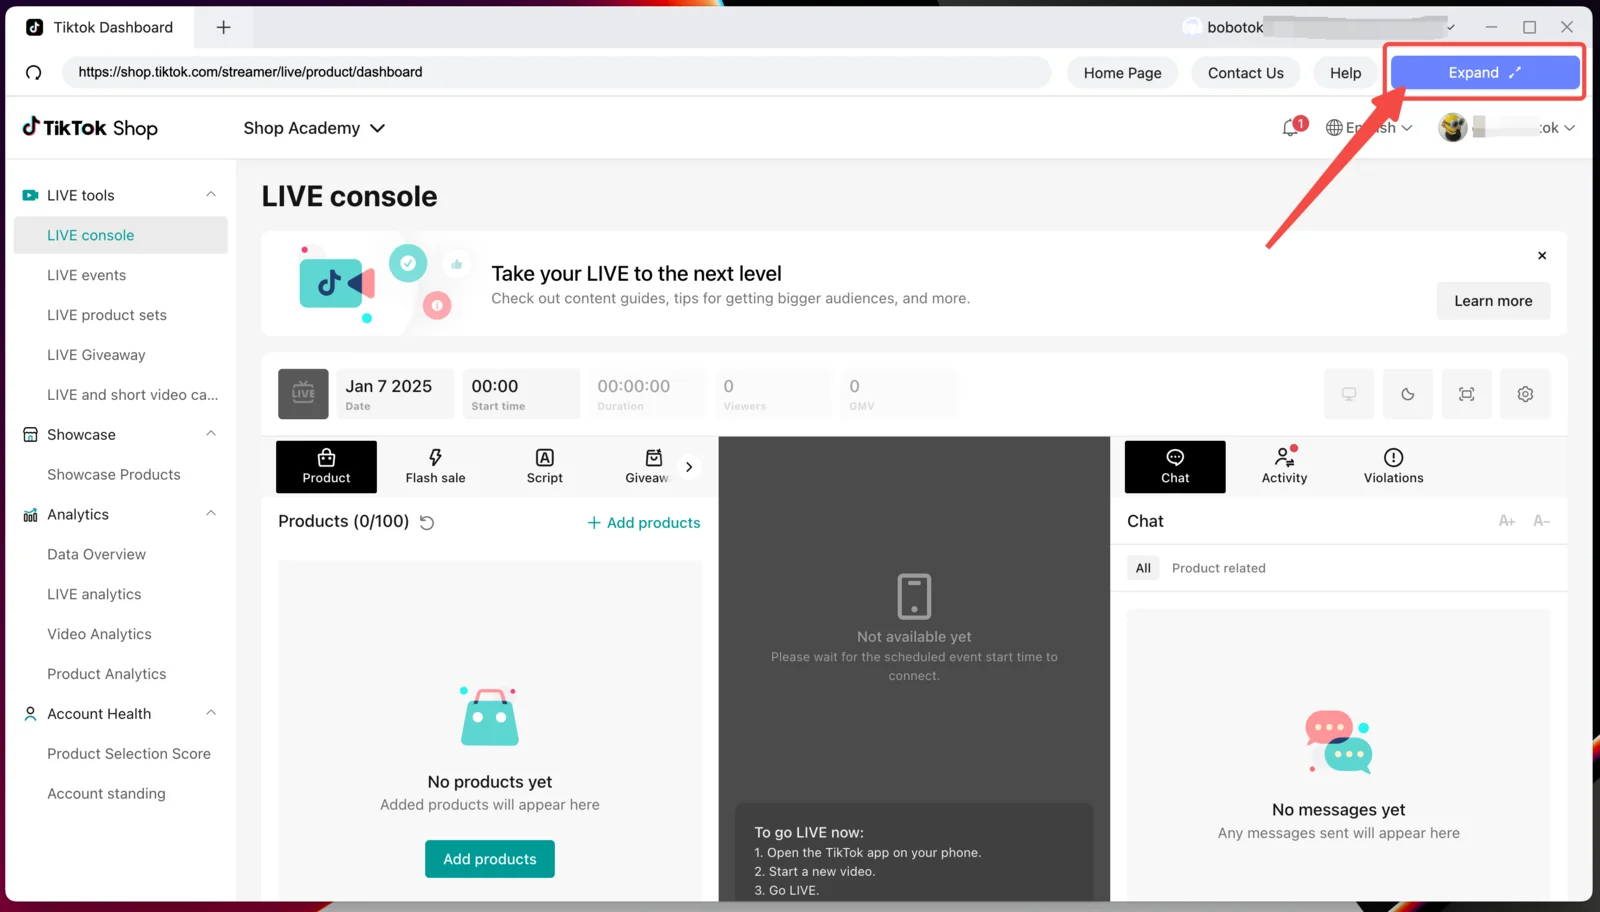Collapse the Showcase section
Image resolution: width=1600 pixels, height=912 pixels.
pos(211,434)
